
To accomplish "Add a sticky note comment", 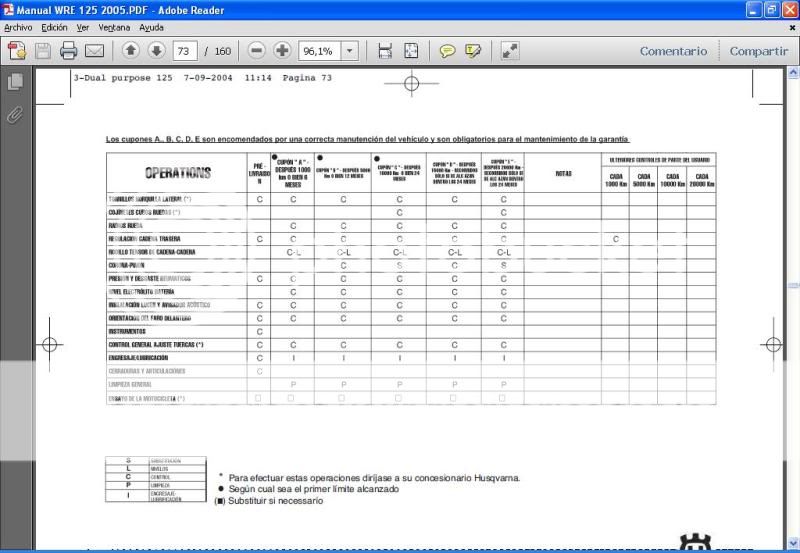I will (x=448, y=50).
